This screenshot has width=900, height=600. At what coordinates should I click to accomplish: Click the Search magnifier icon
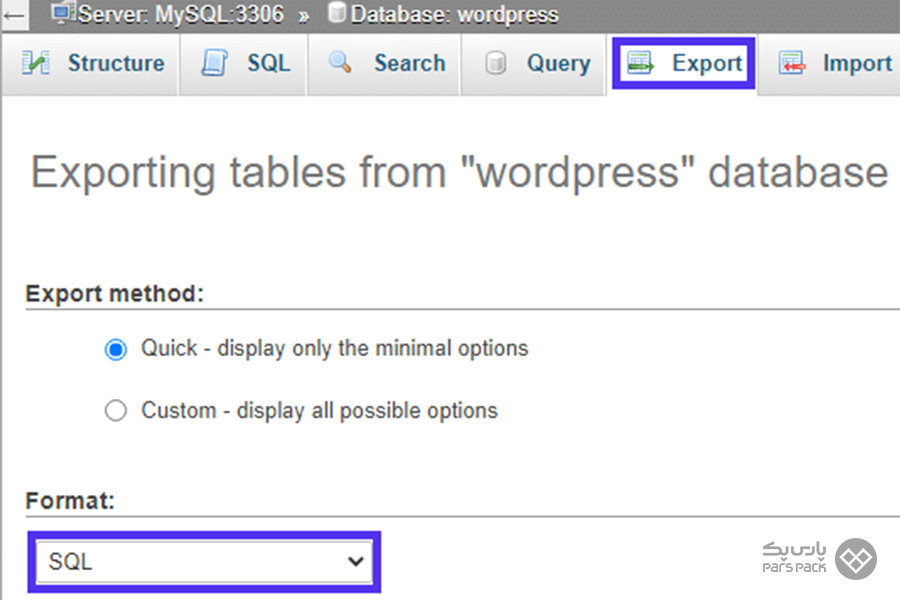pos(340,62)
